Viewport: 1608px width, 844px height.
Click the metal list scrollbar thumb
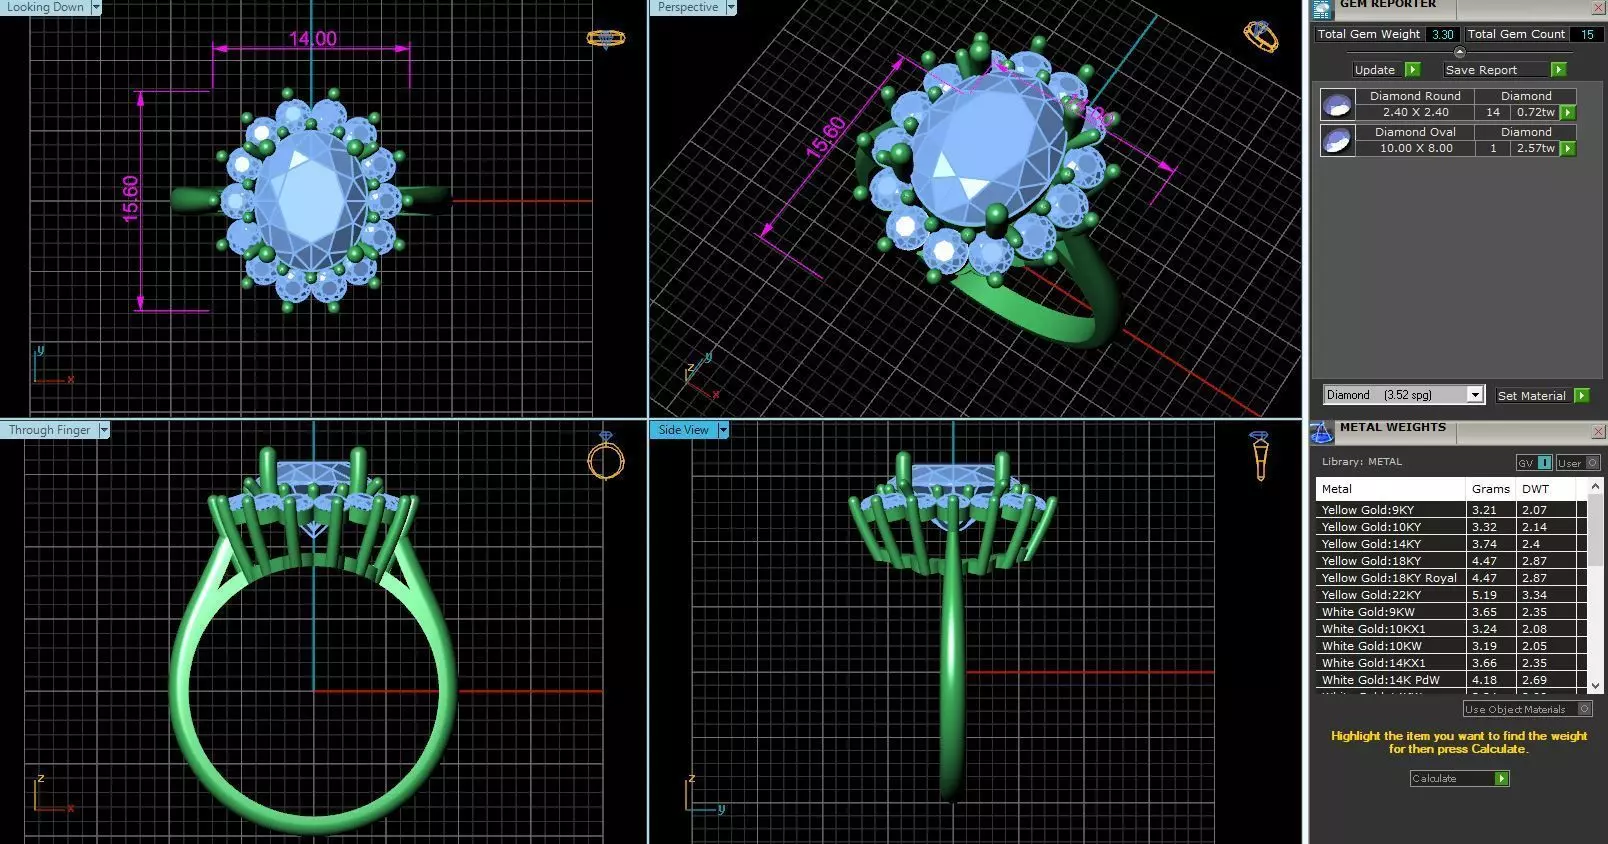pos(1595,530)
